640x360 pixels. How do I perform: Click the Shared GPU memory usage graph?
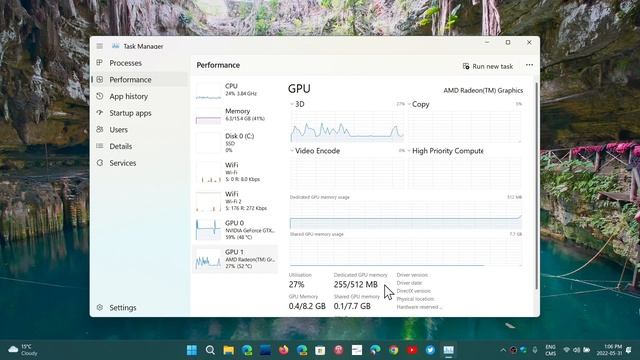pos(406,252)
